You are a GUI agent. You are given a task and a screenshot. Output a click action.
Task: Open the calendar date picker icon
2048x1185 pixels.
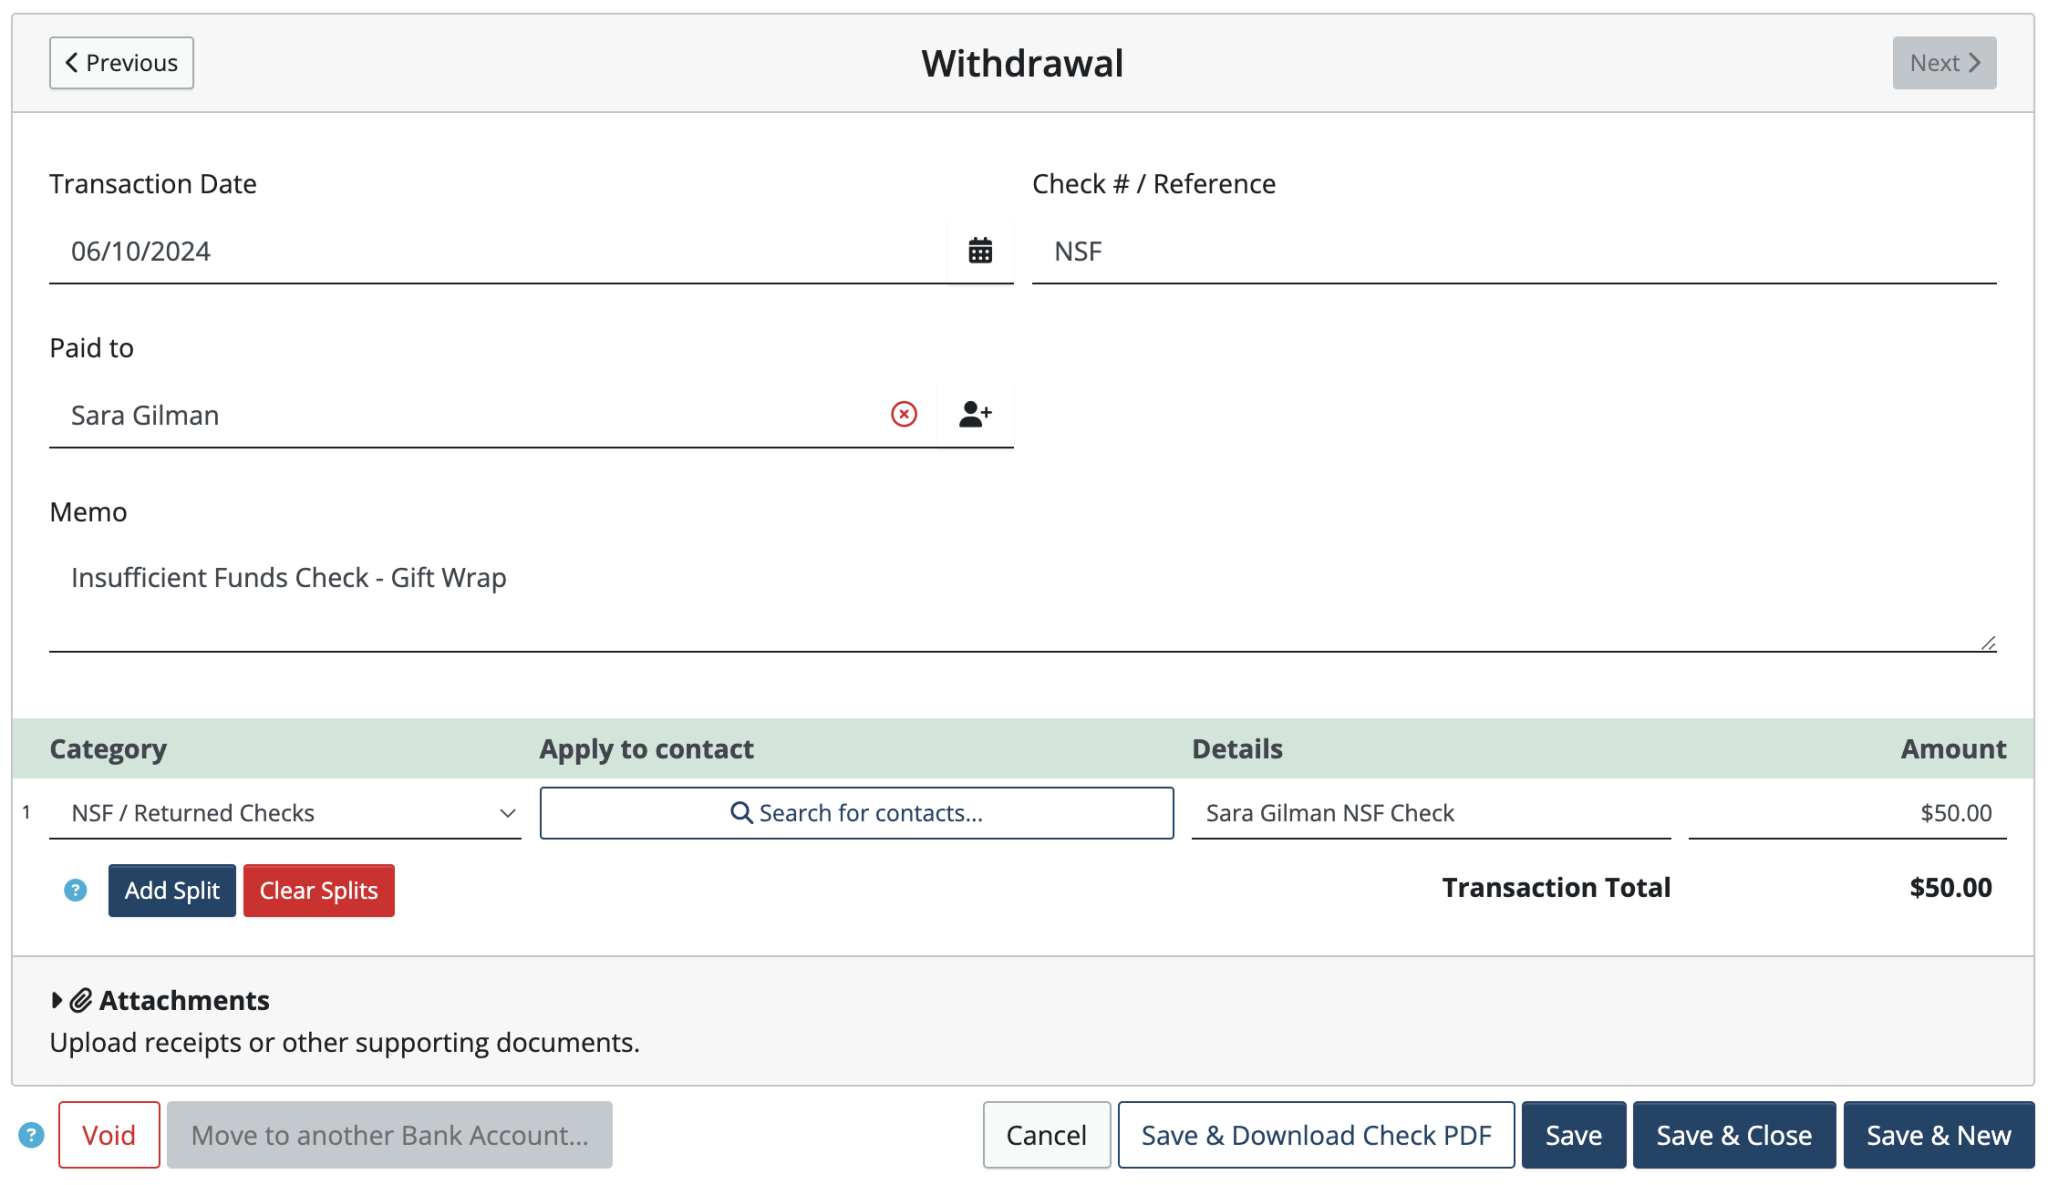coord(980,250)
